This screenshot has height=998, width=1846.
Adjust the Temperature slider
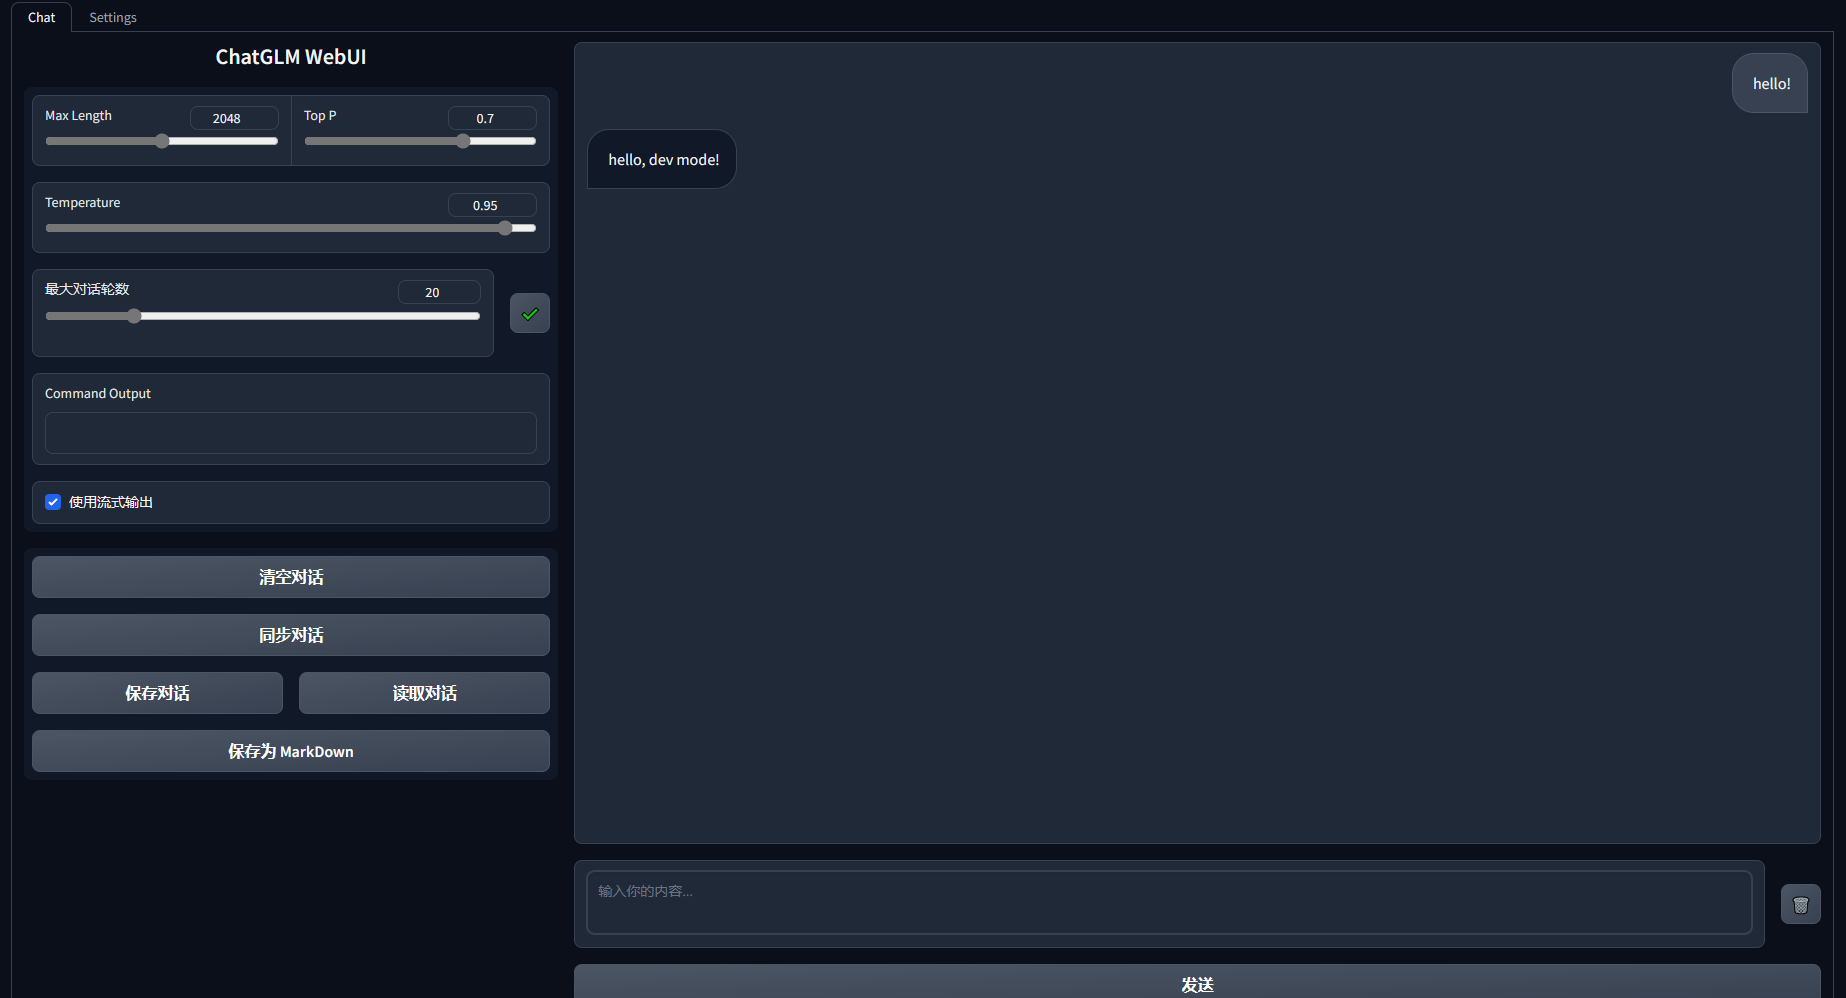click(x=291, y=228)
